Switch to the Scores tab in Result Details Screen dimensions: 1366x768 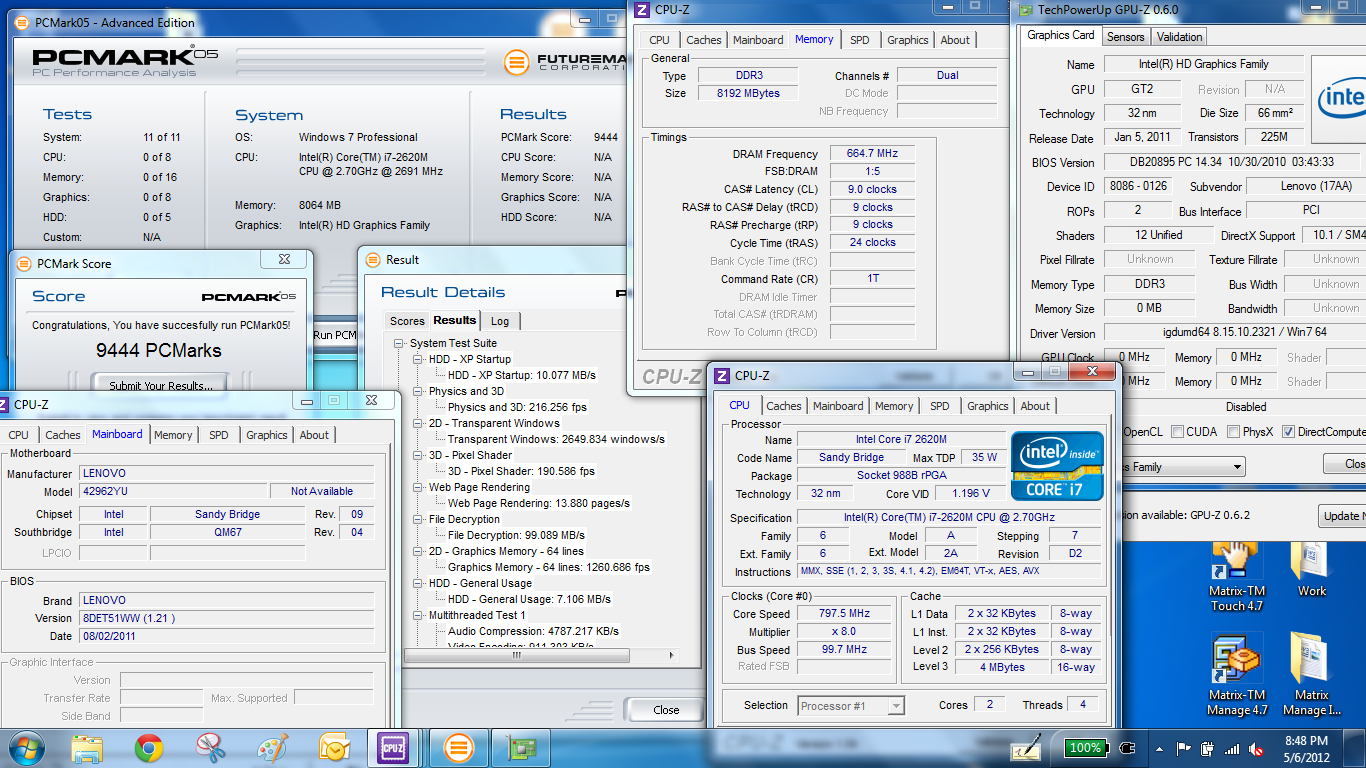click(407, 321)
